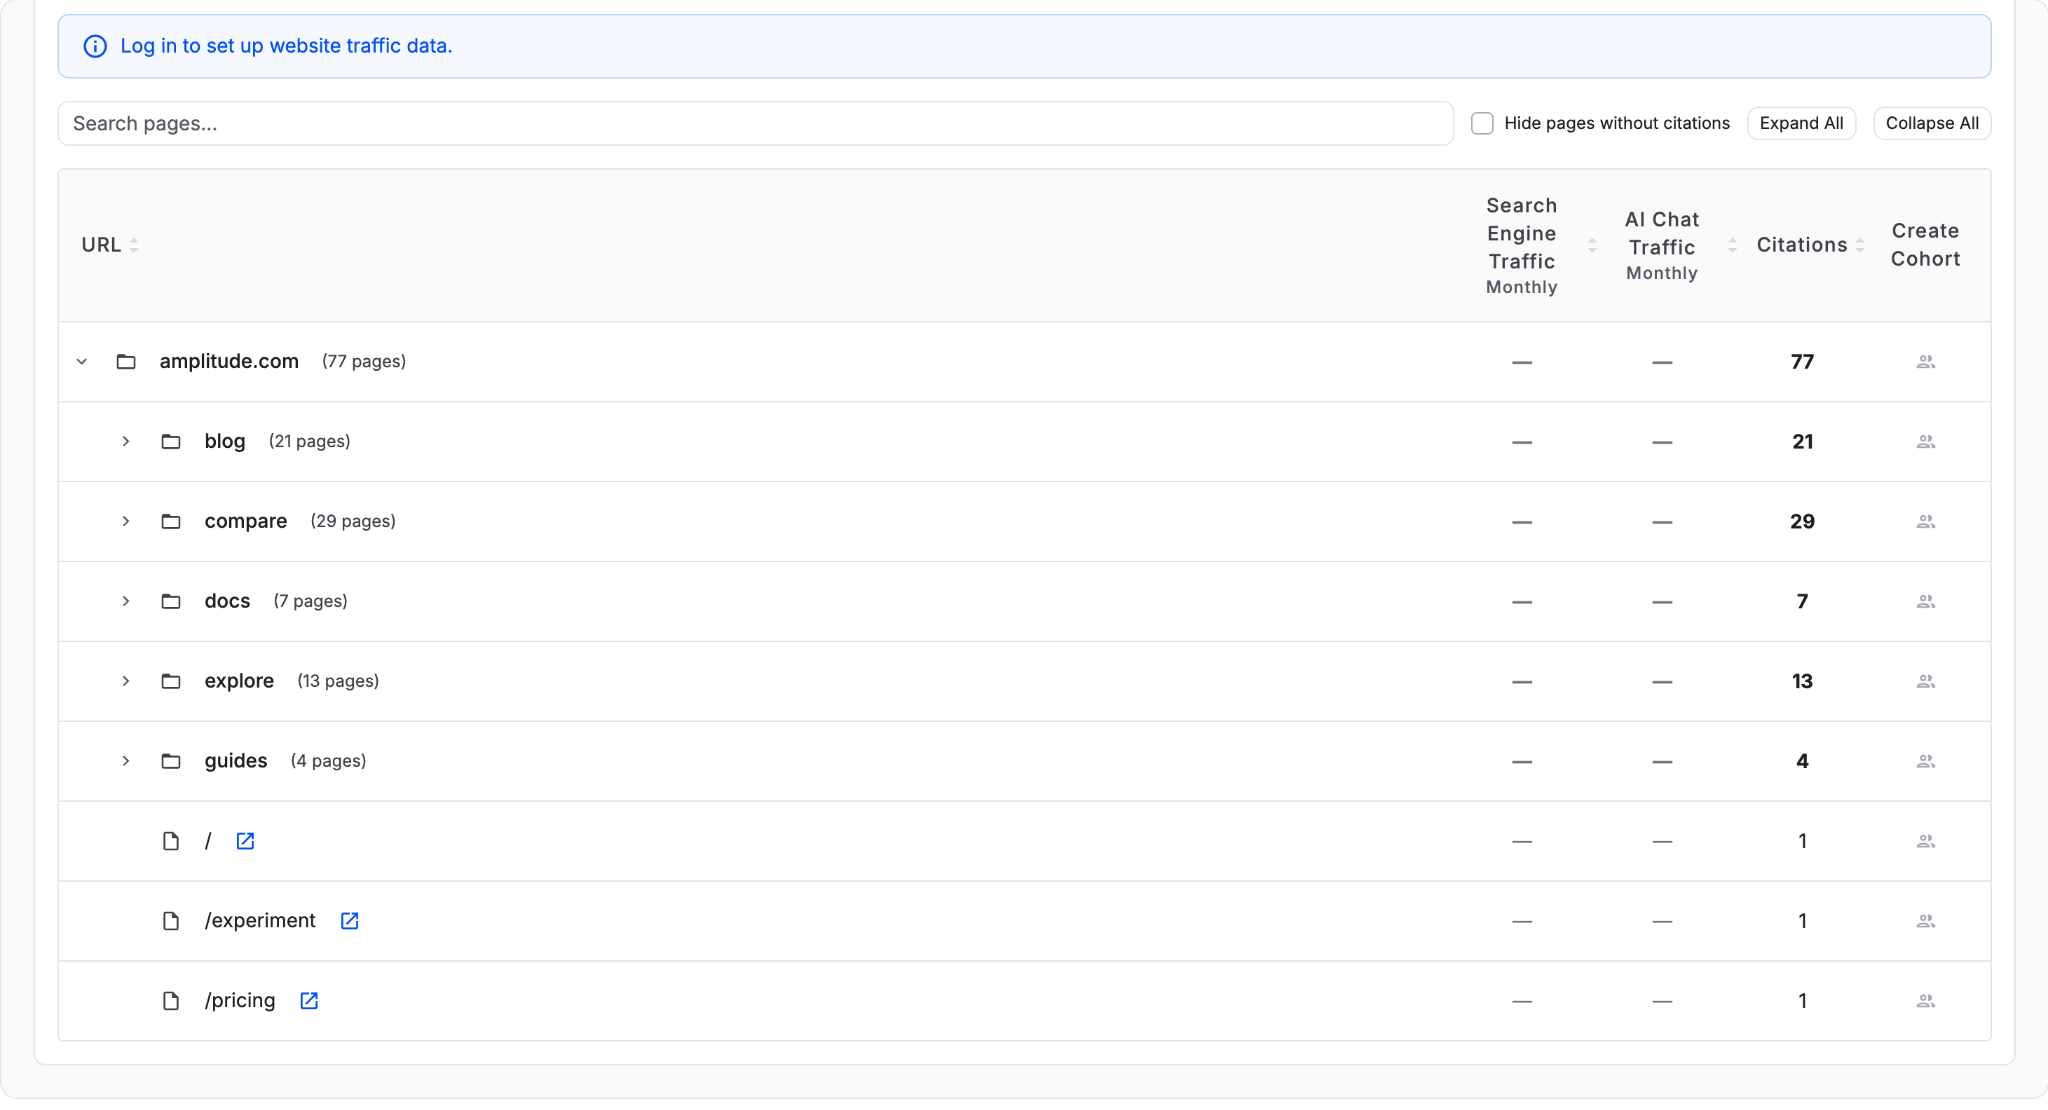Click the explore folder icon
Image resolution: width=2048 pixels, height=1110 pixels.
171,682
